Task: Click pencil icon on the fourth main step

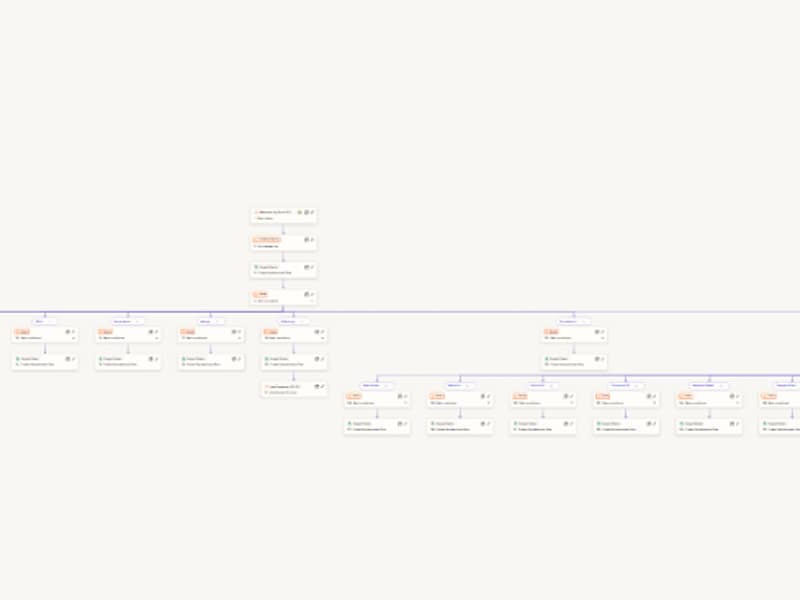Action: pos(312,294)
